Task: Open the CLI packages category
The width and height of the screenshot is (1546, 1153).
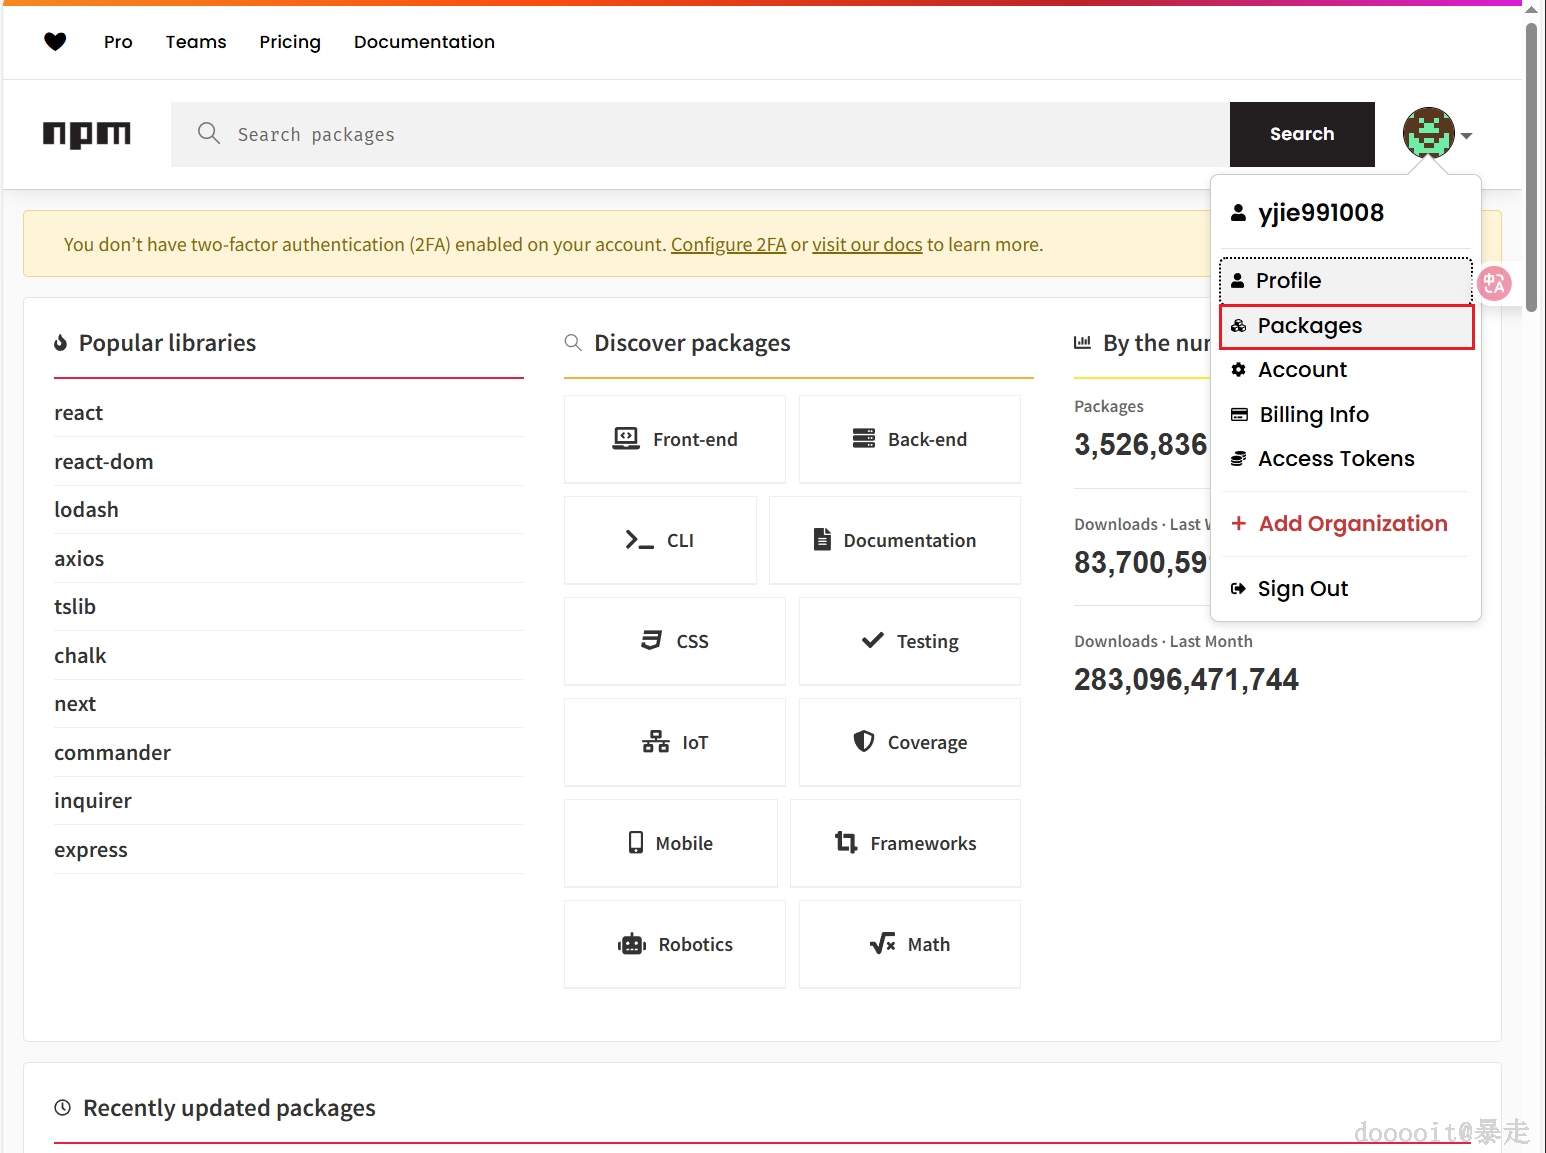Action: (x=660, y=540)
